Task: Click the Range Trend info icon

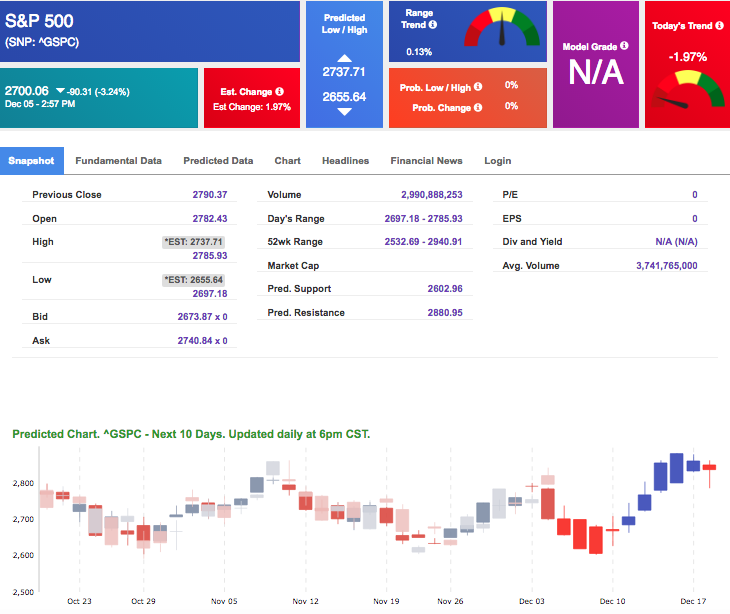Action: click(433, 25)
